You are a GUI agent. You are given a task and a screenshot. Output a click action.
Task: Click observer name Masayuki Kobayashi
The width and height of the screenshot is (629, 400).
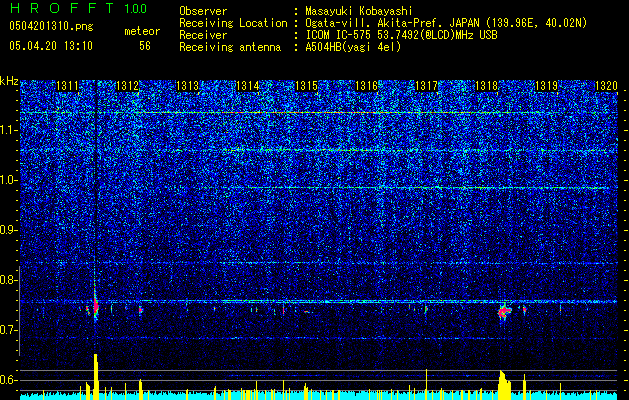[359, 11]
